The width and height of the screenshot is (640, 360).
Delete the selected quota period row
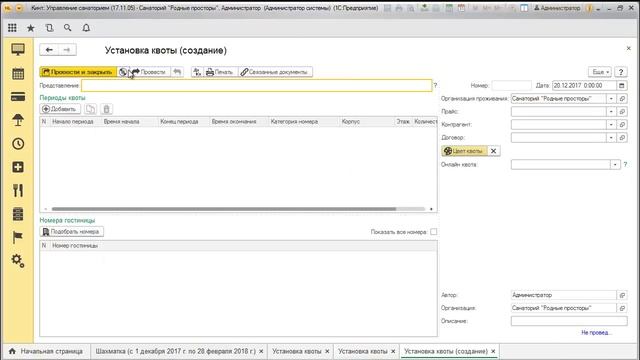point(106,109)
